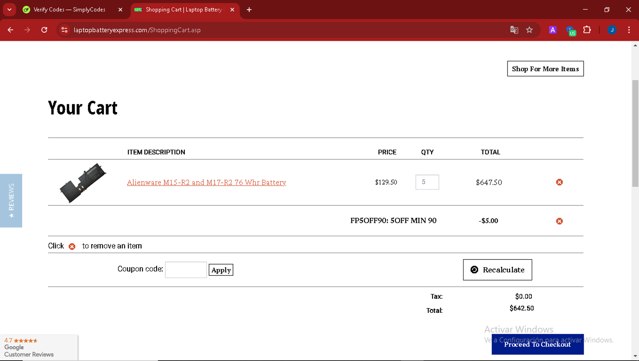The height and width of the screenshot is (361, 639).
Task: Open site information icon in address bar
Action: (x=64, y=30)
